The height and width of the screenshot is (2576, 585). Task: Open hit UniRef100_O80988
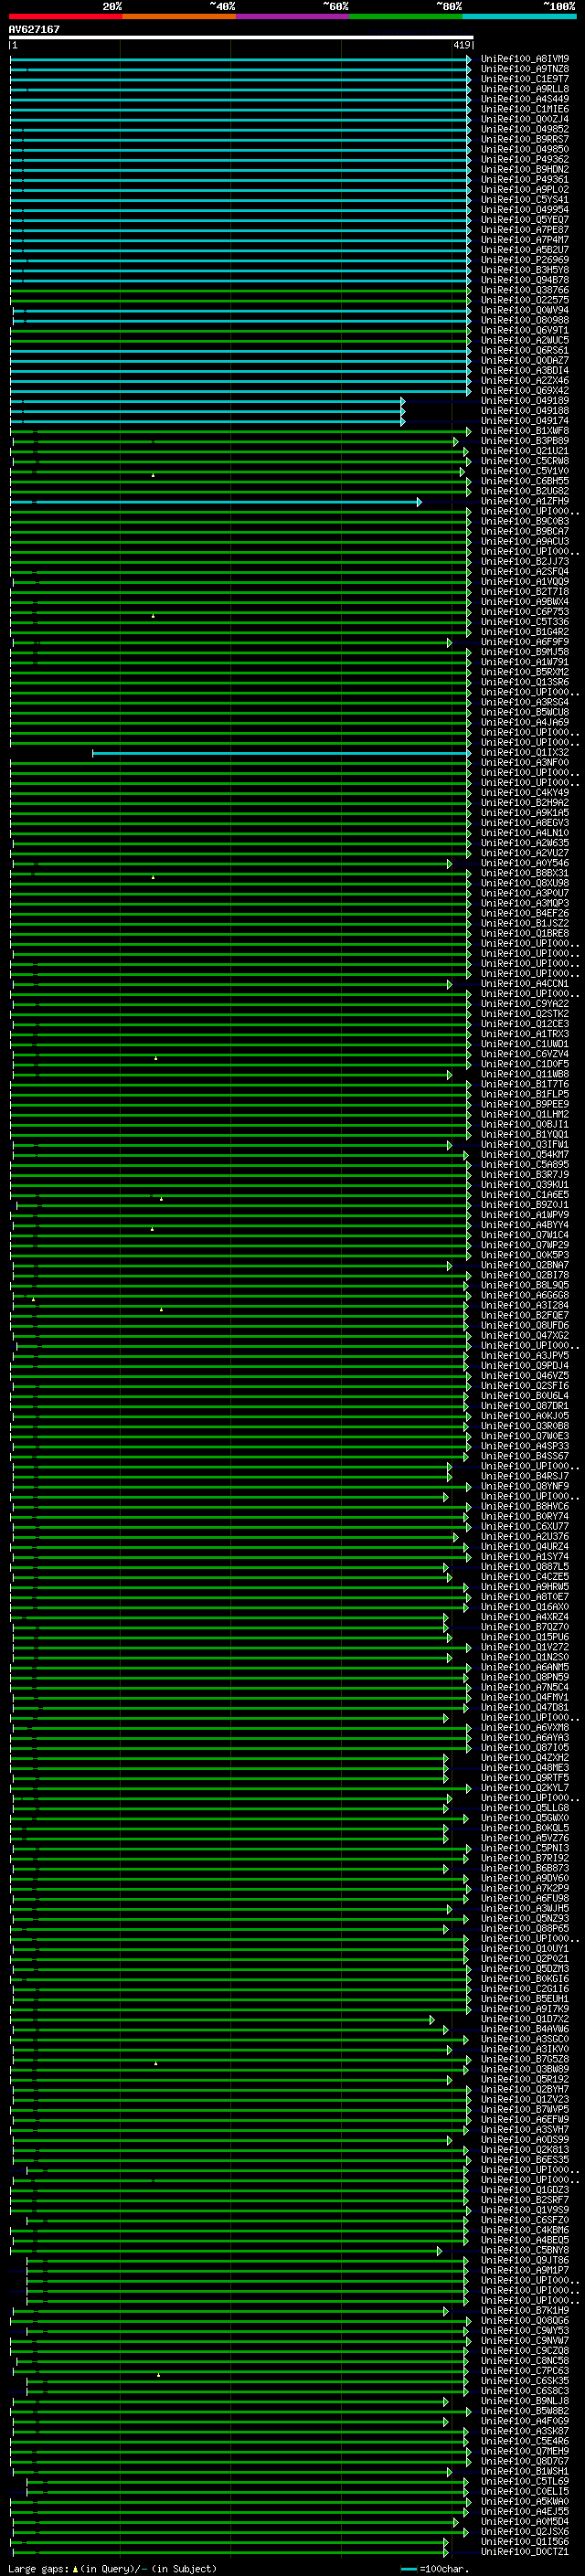click(525, 320)
